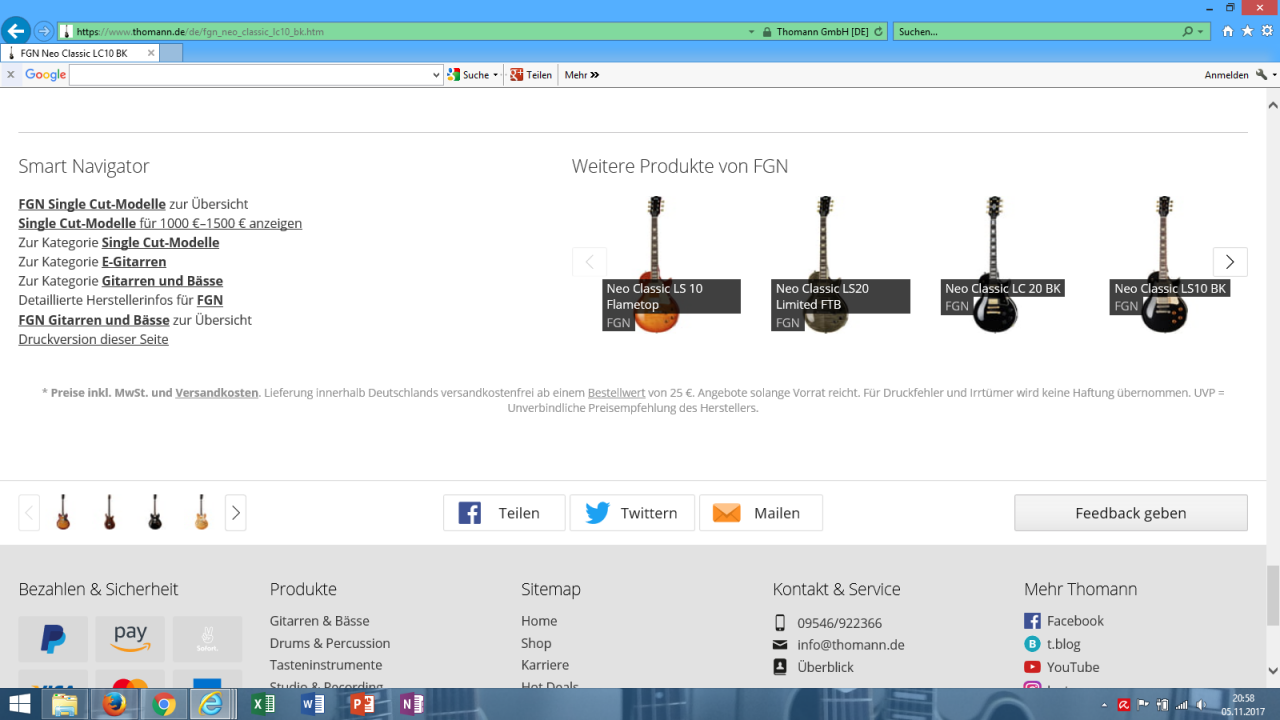
Task: Open the Drums & Percussion product link
Action: coord(330,643)
